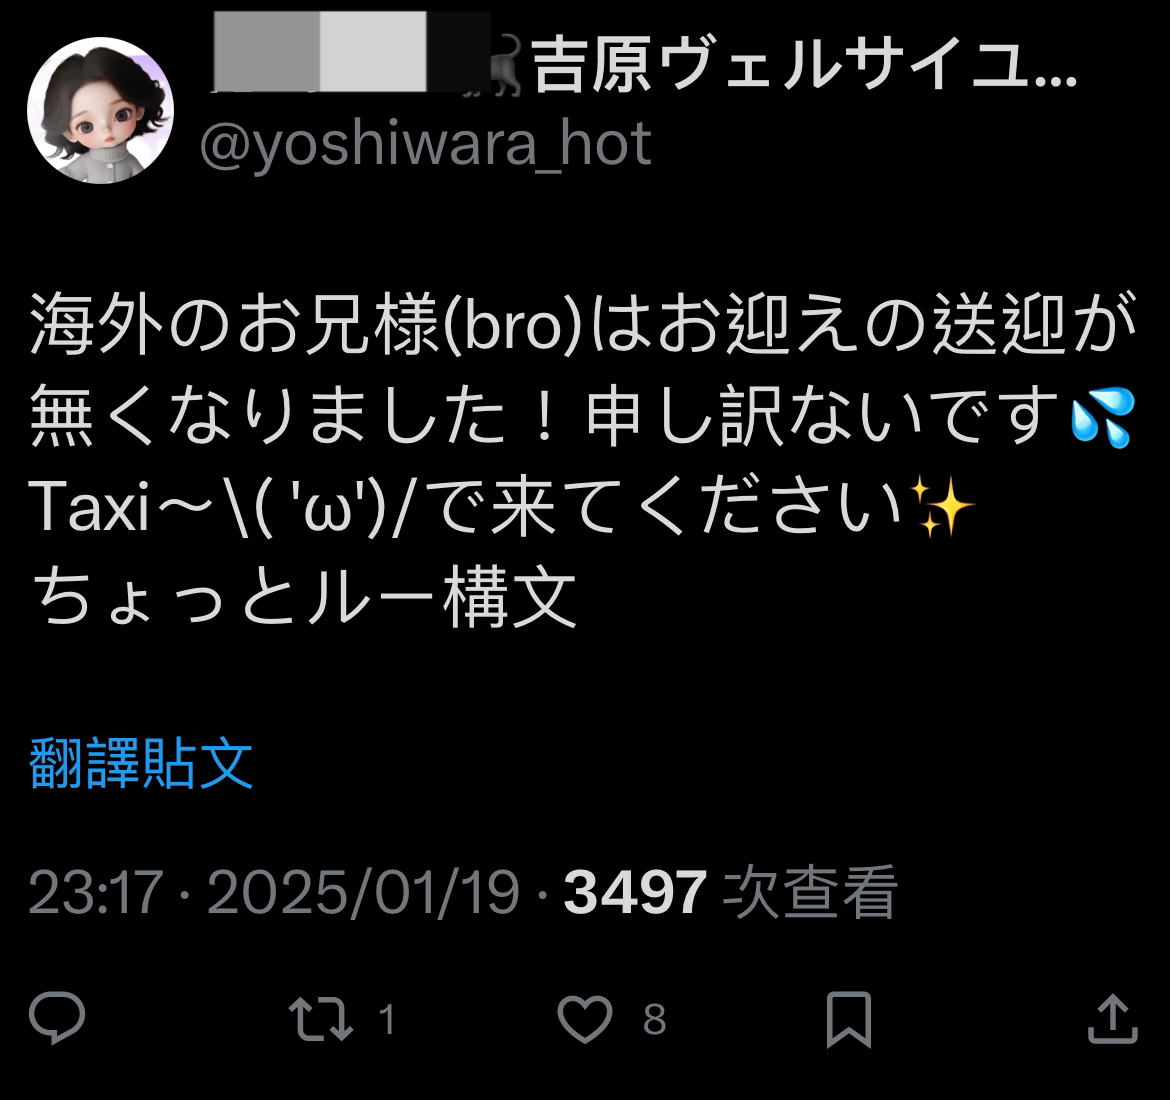Screen dimensions: 1170x1100
Task: View the 3497 次查看 view count
Action: [x=730, y=892]
